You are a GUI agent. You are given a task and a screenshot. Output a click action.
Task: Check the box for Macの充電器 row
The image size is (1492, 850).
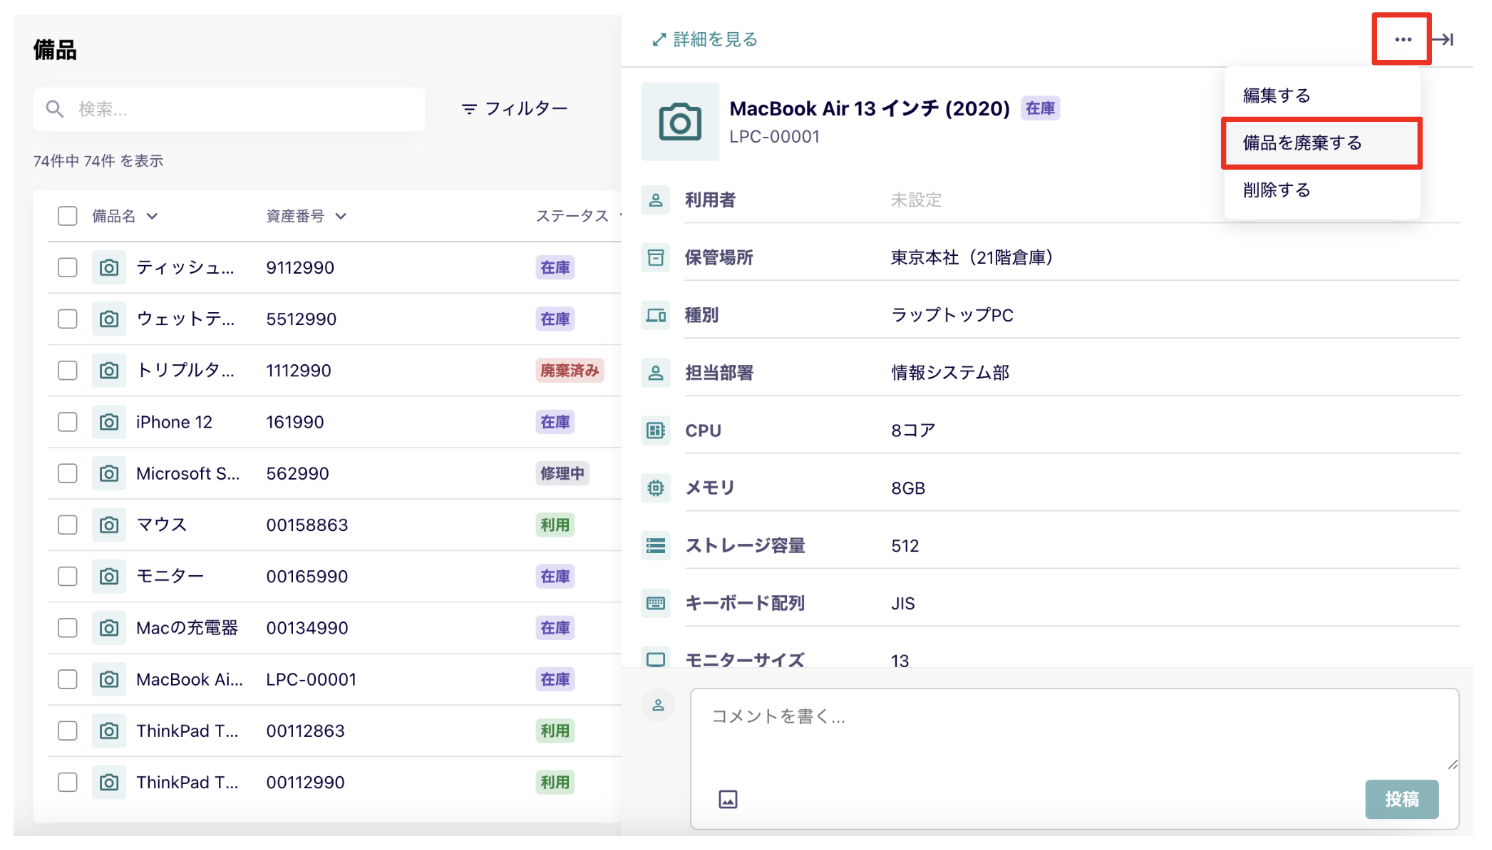[68, 628]
